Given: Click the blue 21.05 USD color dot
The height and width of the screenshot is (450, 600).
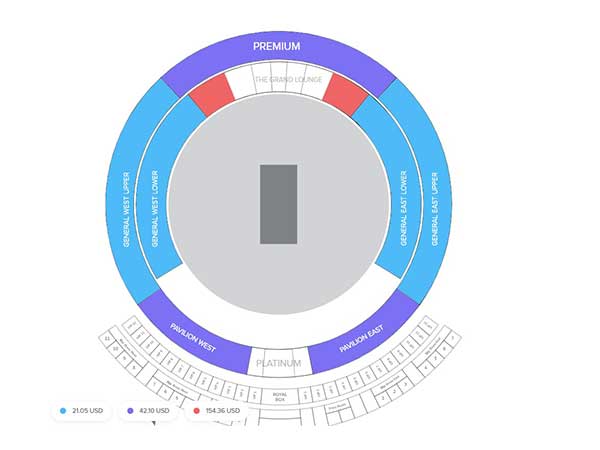Looking at the screenshot, I should 63,411.
